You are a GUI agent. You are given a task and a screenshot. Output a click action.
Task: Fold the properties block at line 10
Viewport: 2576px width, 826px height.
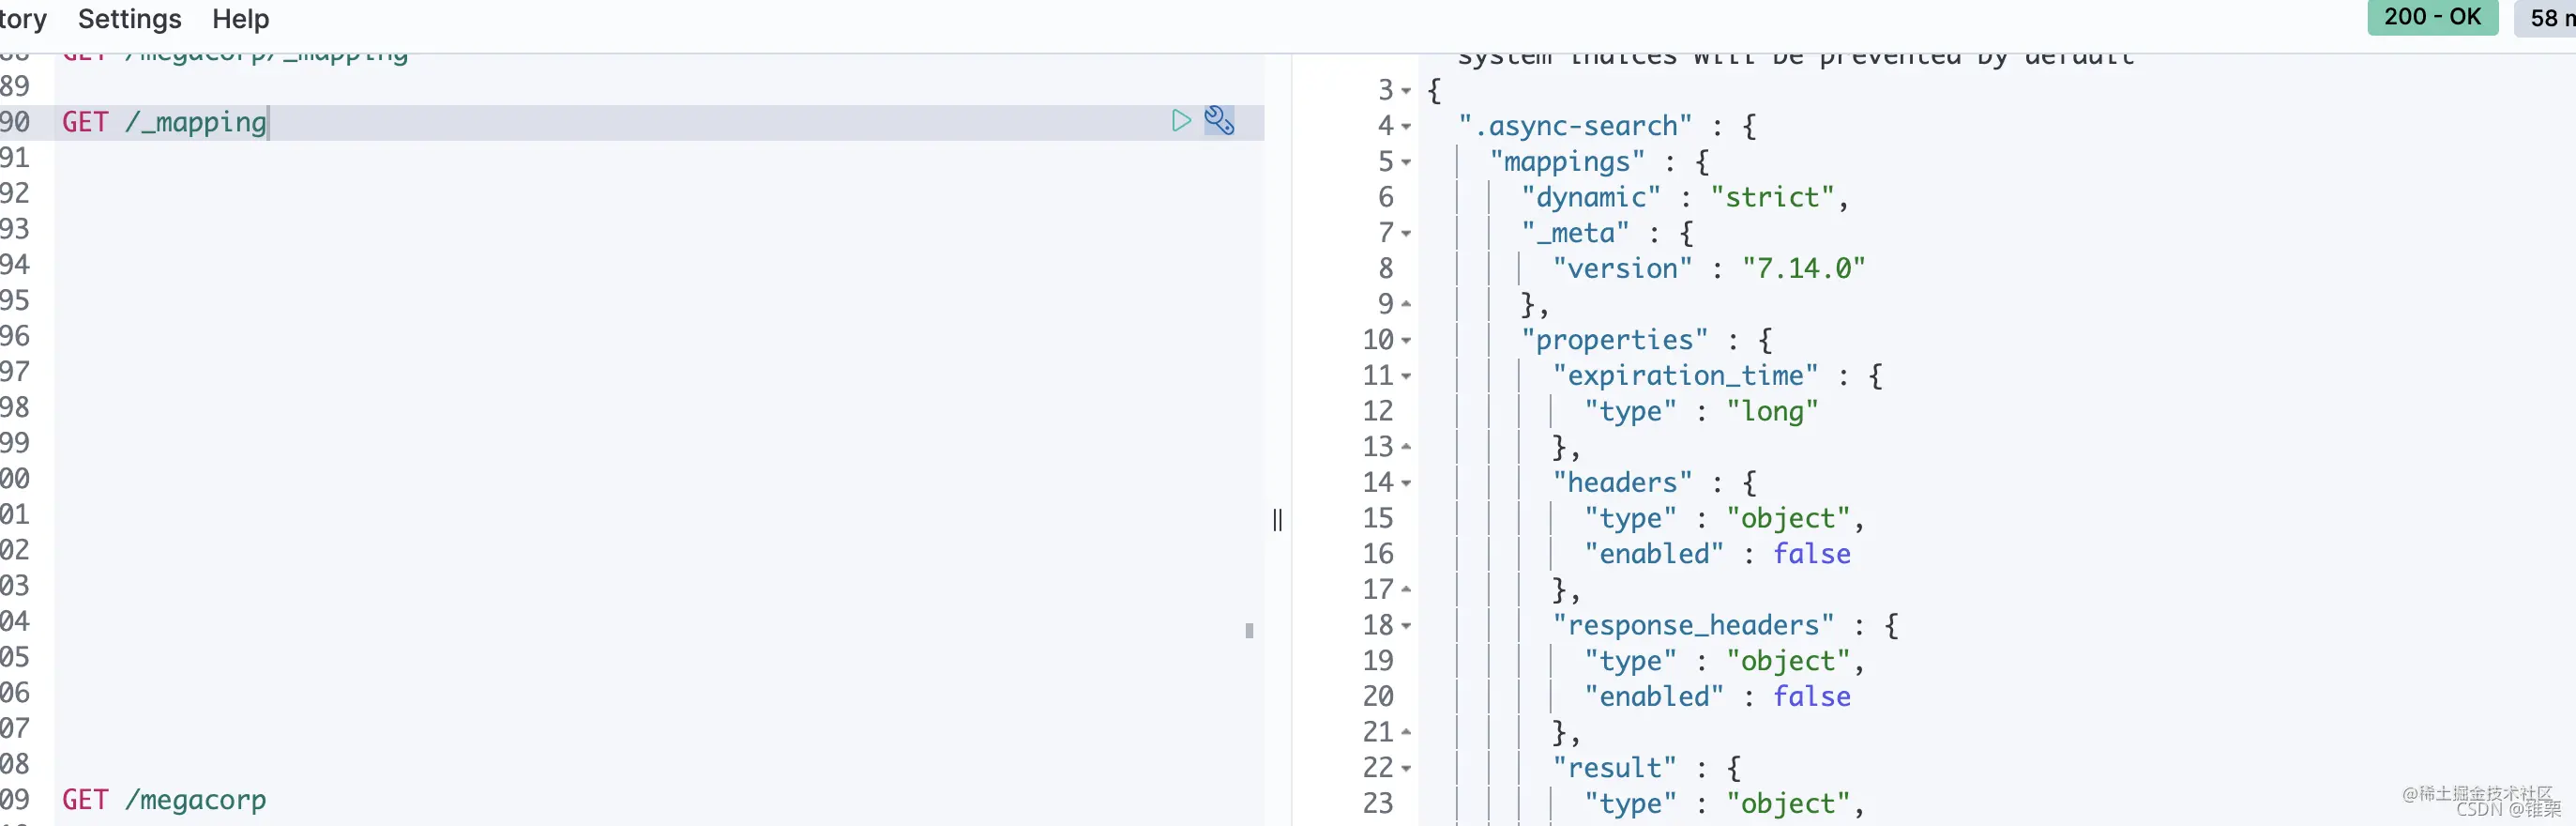[1406, 341]
